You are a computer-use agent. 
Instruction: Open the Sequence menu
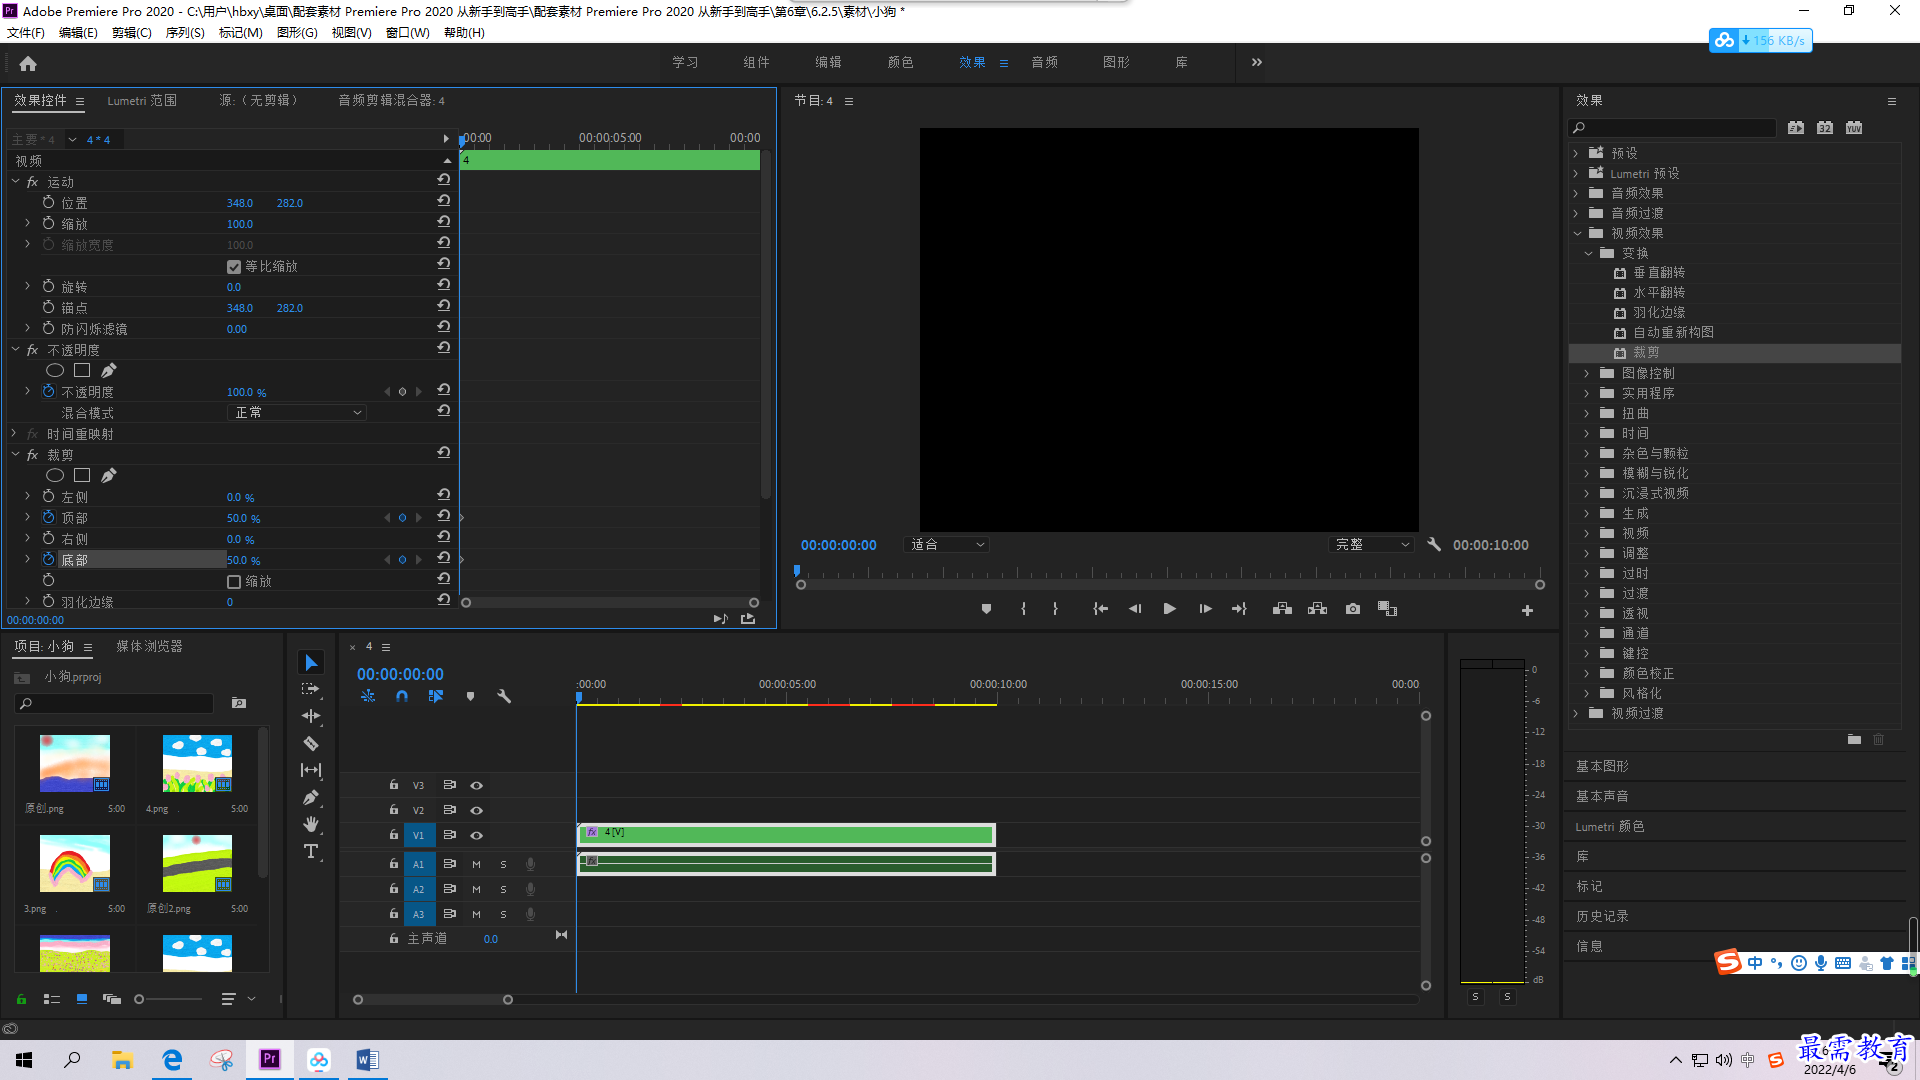[x=185, y=33]
